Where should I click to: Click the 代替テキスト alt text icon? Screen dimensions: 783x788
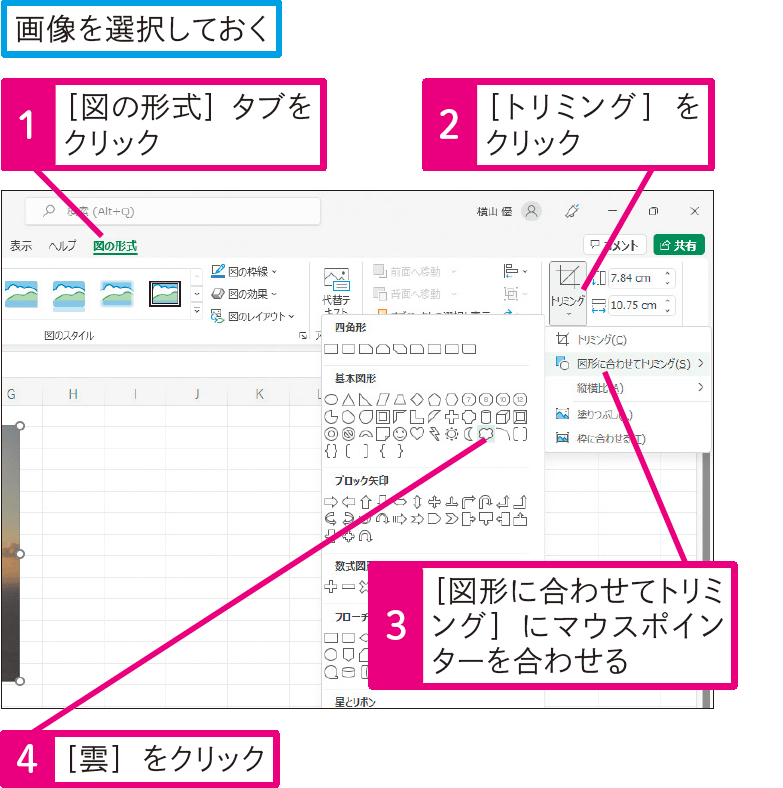337,279
